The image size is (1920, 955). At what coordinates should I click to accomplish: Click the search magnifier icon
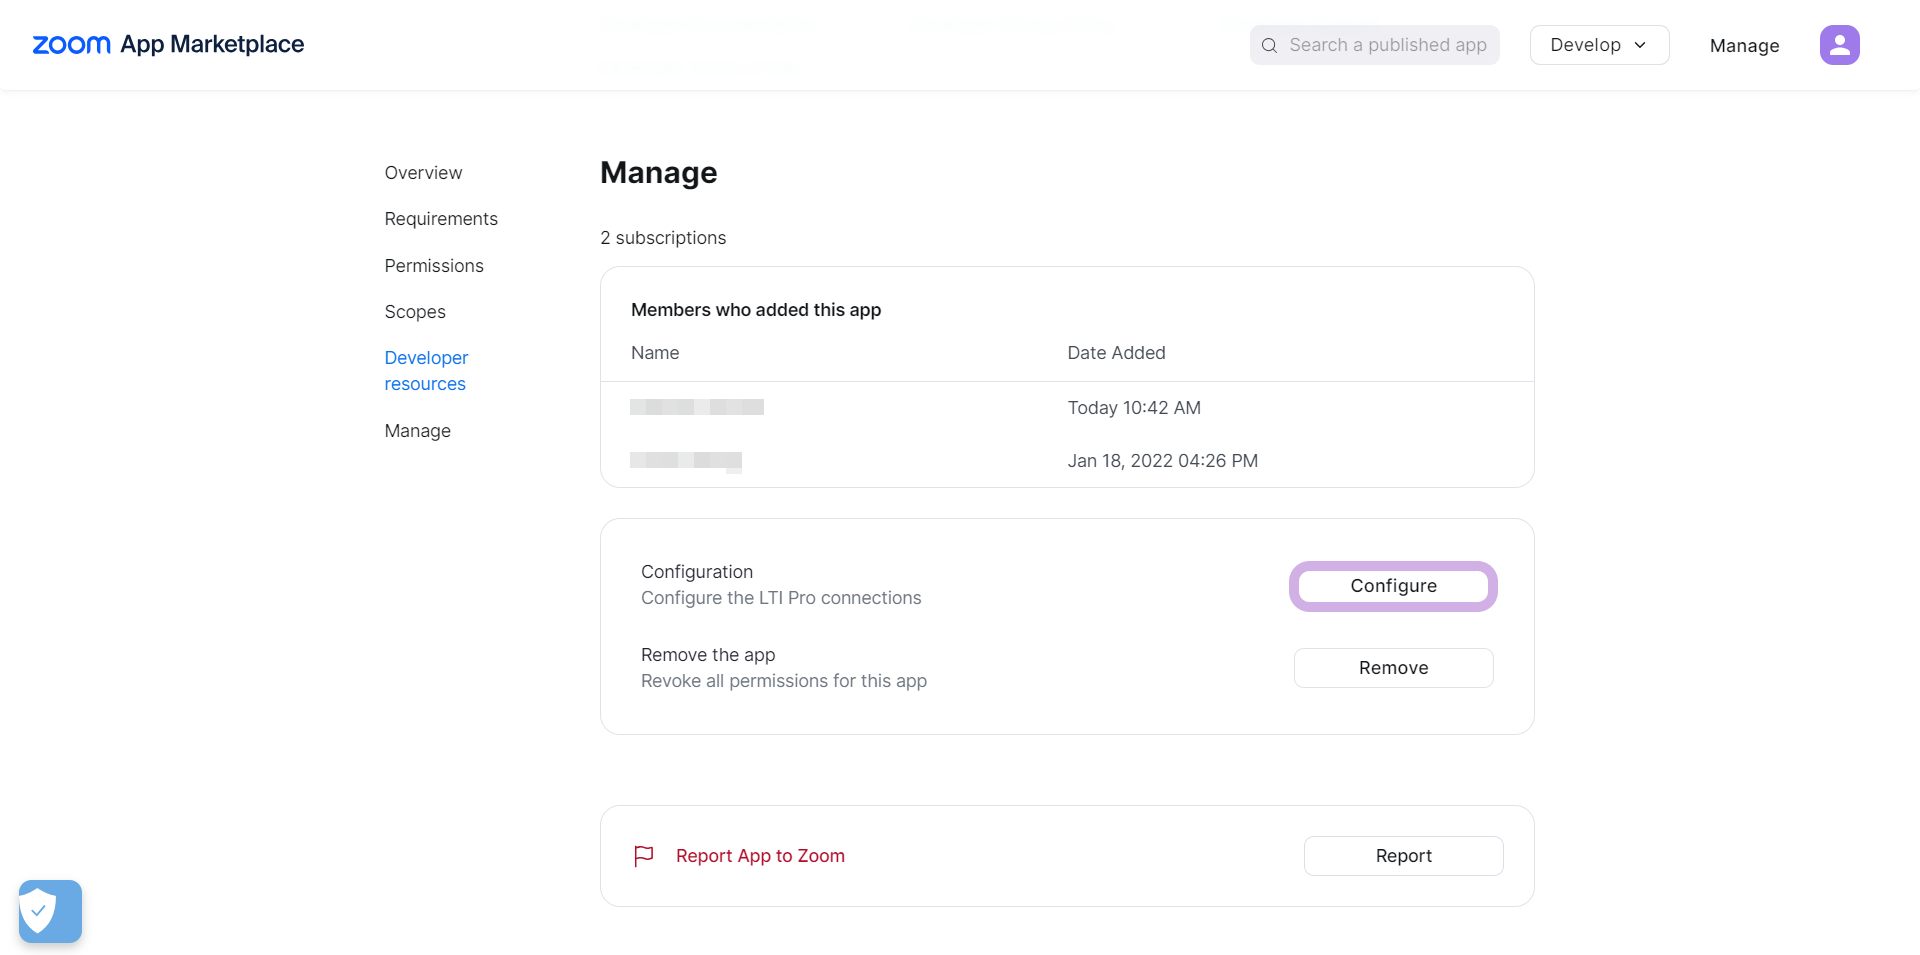[1269, 45]
